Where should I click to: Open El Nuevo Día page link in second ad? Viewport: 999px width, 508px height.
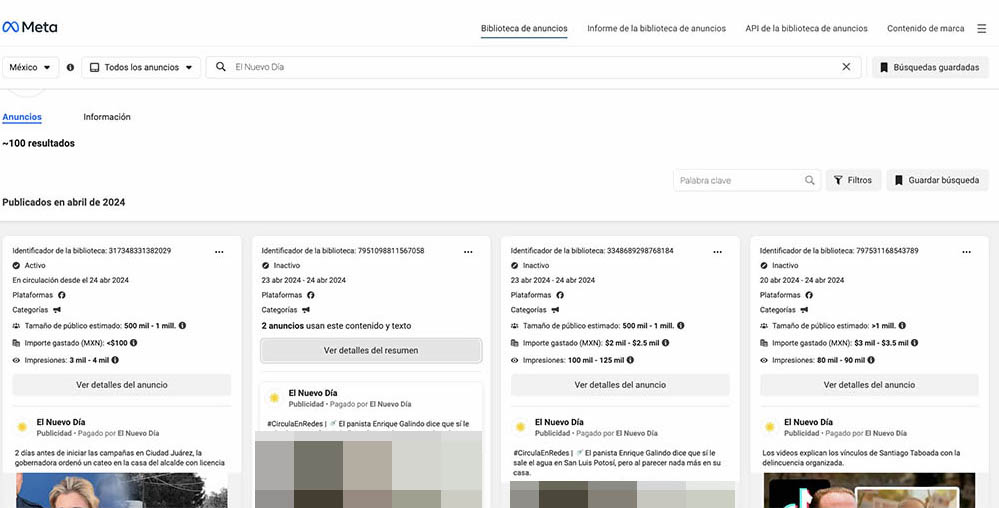(x=313, y=393)
